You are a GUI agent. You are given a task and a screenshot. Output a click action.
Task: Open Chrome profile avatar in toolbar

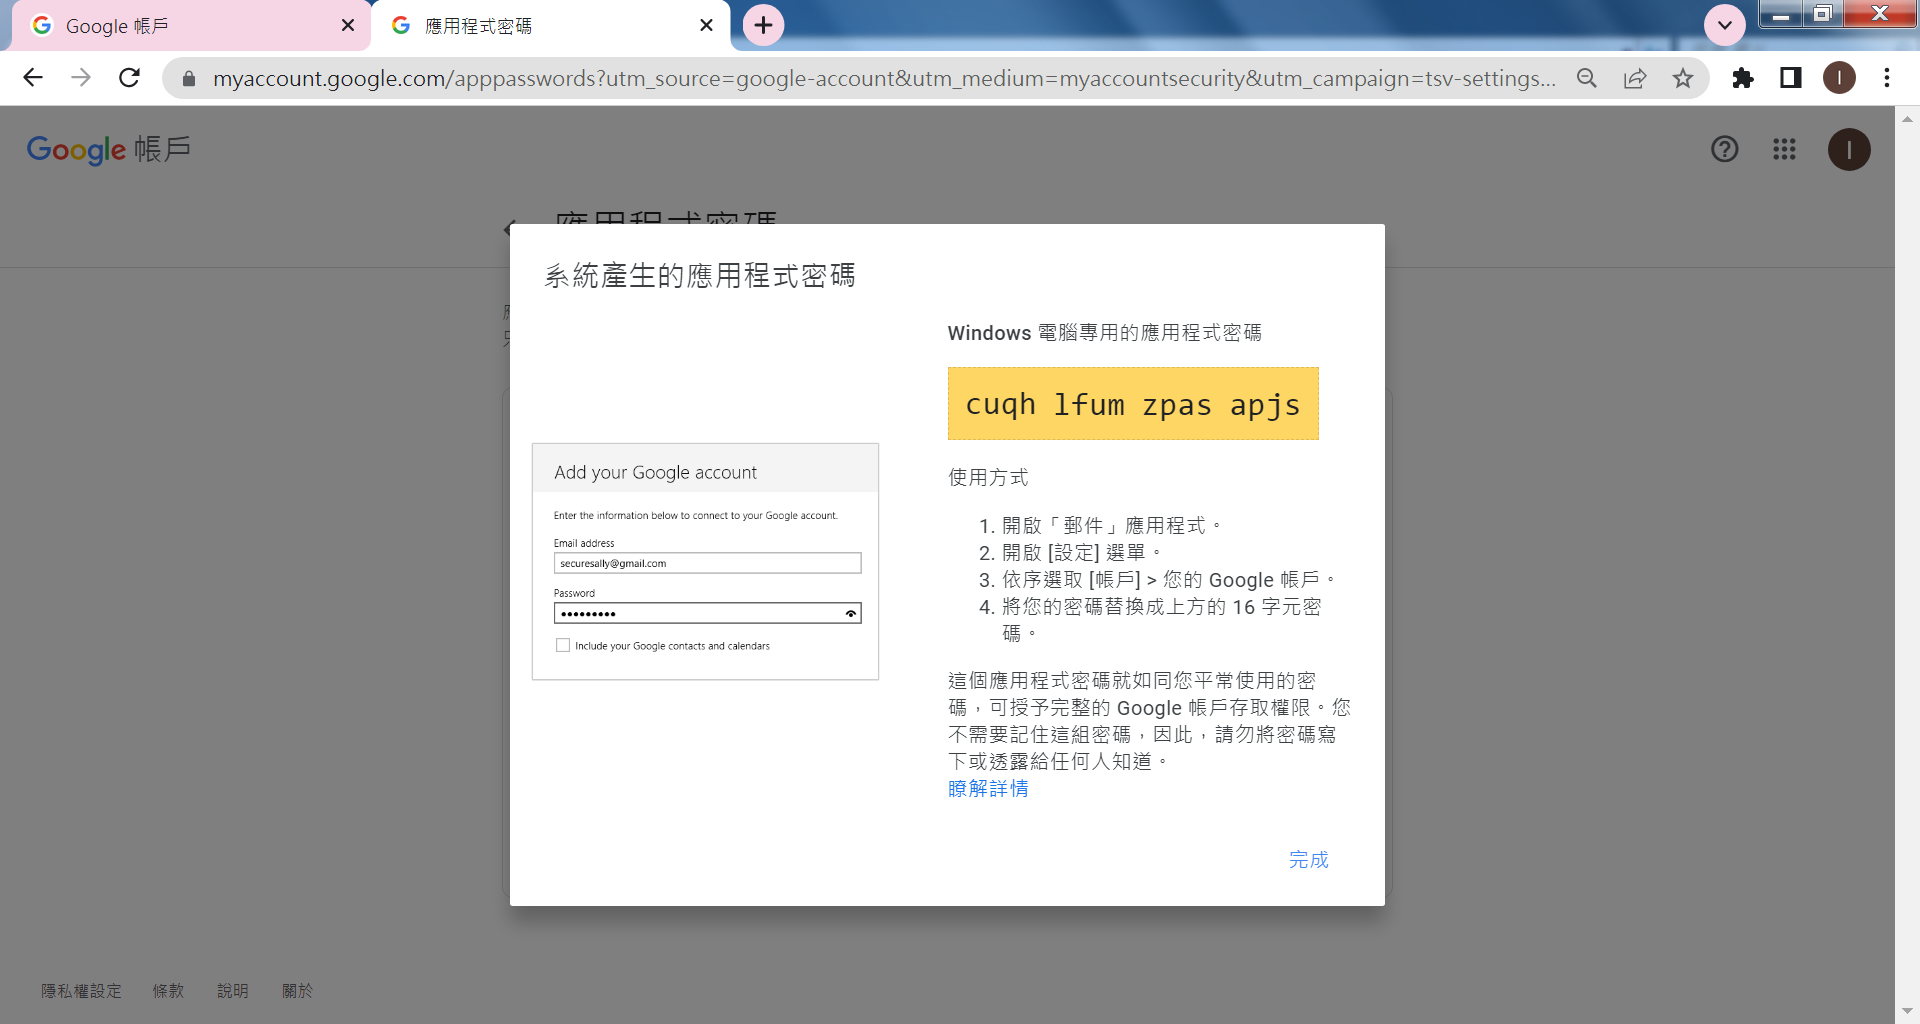(1839, 78)
